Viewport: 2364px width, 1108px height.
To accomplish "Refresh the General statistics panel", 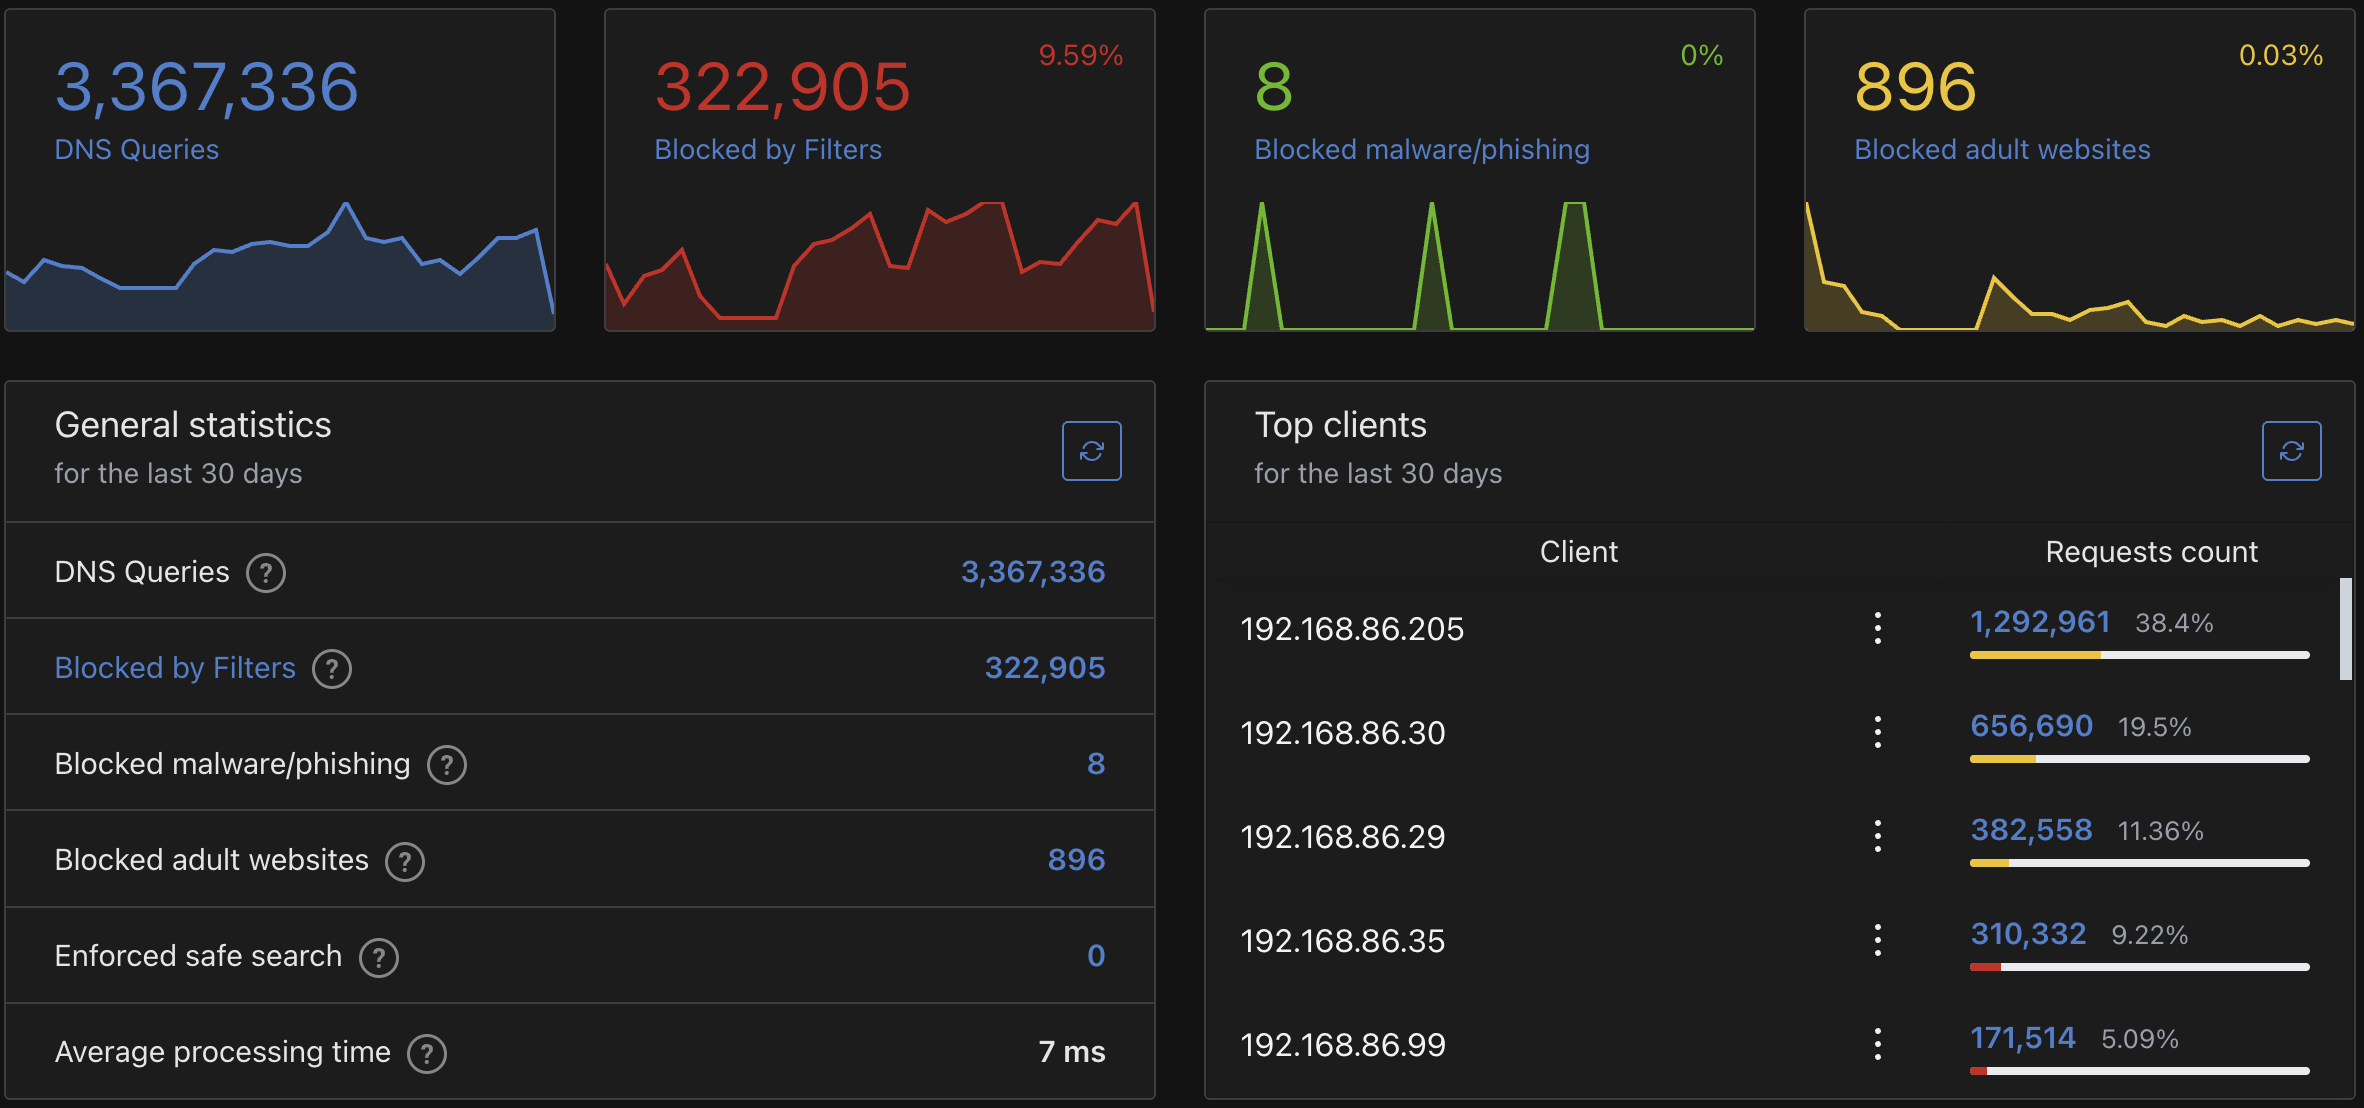I will pos(1091,451).
